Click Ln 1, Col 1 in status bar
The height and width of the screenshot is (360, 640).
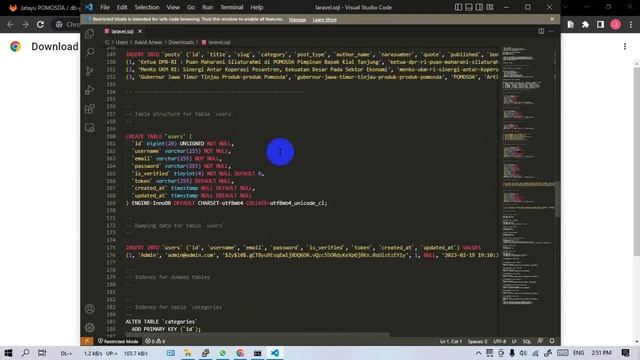451,341
